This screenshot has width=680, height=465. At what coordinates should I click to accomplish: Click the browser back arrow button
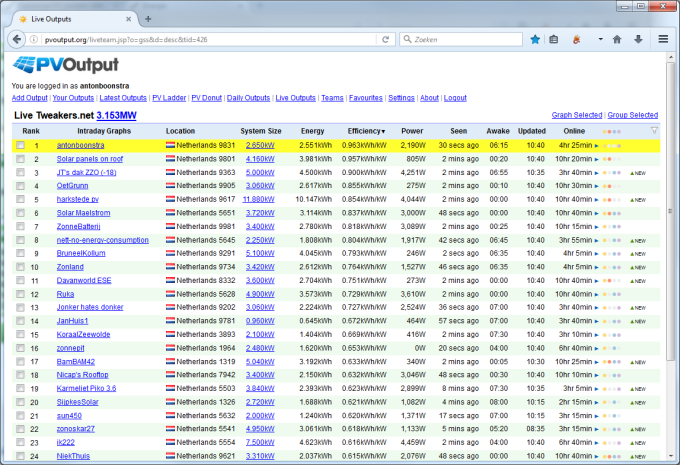point(18,39)
